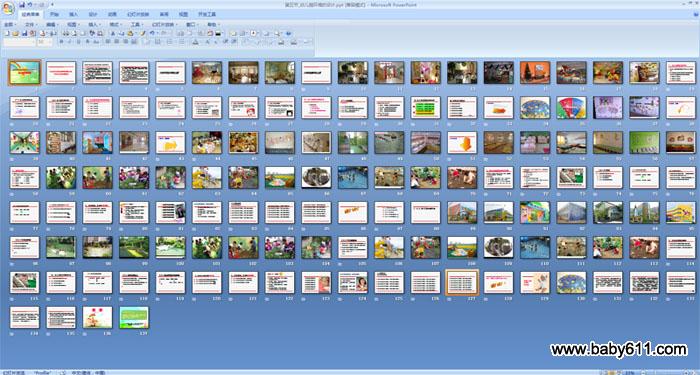Select slide 108 thumbnail
This screenshot has height=375, width=700.
(x=462, y=247)
